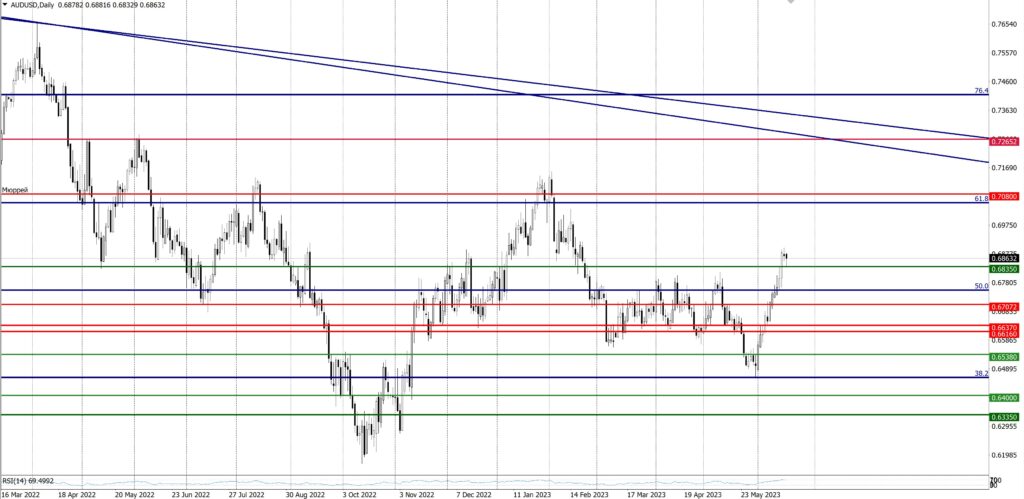Select the black current price tag 0.68632
This screenshot has height=499, width=1024.
point(1004,257)
